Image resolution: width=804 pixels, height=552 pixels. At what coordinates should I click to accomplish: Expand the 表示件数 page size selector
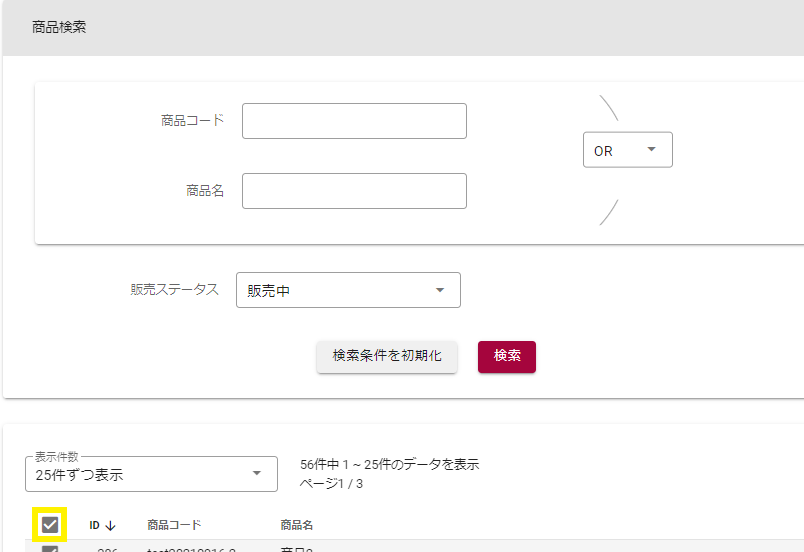pos(150,474)
